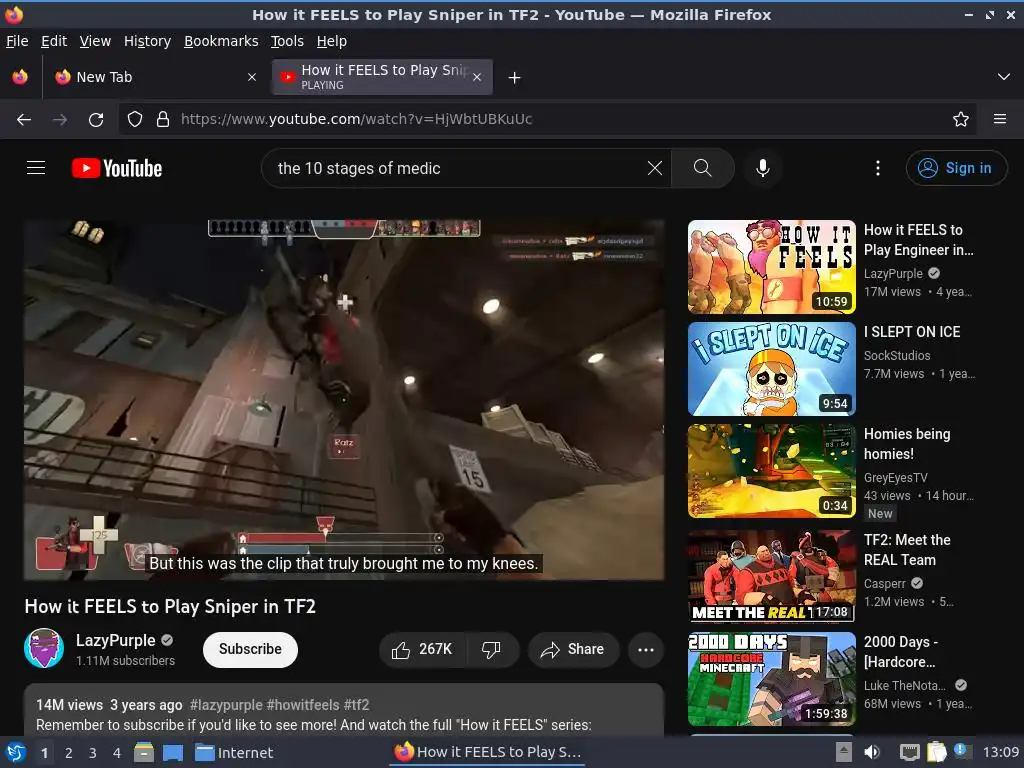
Task: Open Homies being homies thumbnail
Action: (x=771, y=471)
